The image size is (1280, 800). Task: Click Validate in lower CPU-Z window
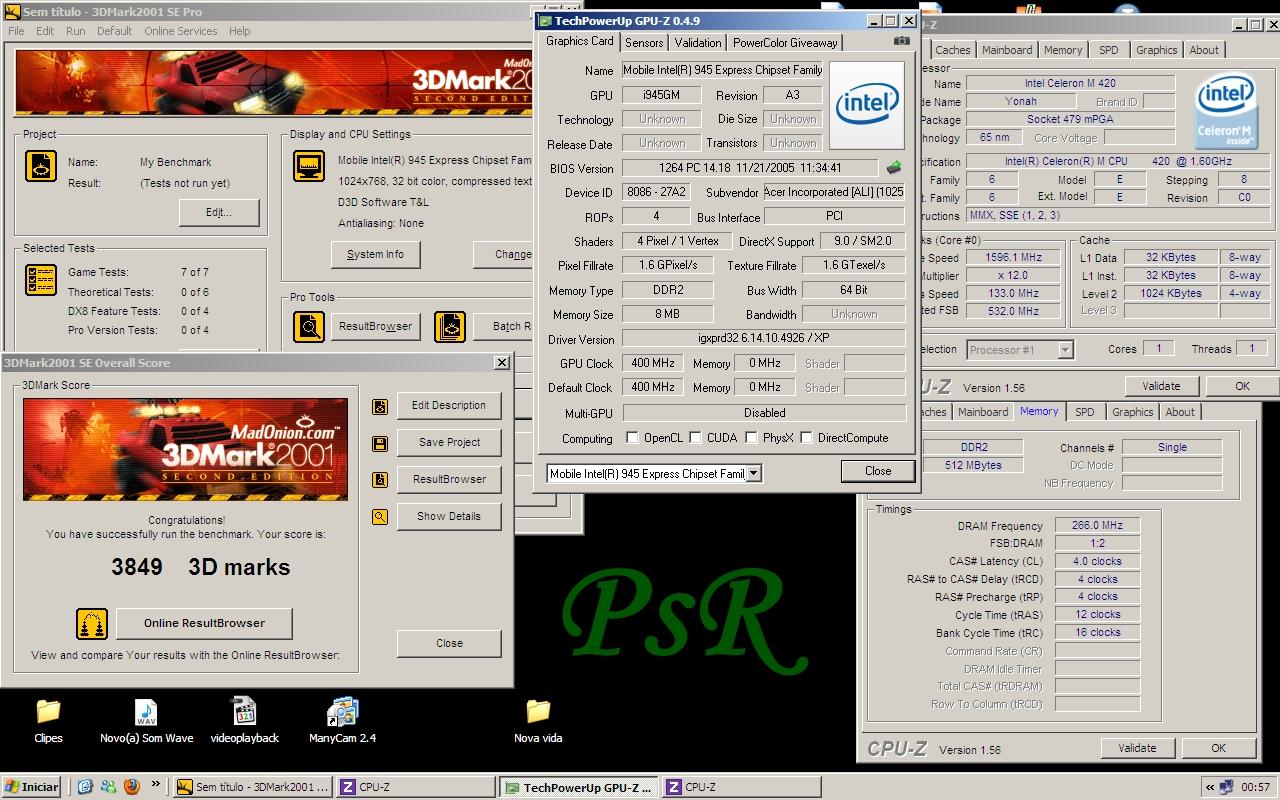tap(1137, 748)
